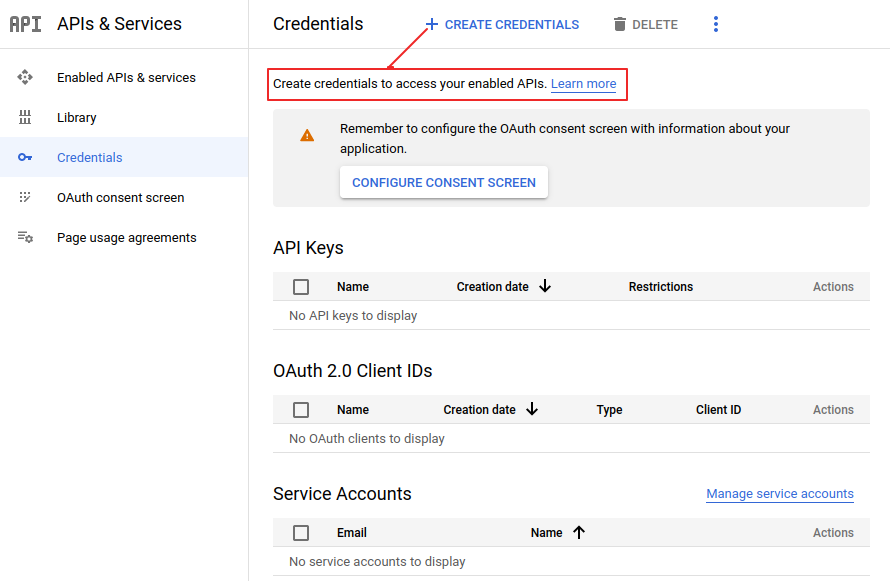This screenshot has height=581, width=890.
Task: Open the Library menu item
Action: point(77,117)
